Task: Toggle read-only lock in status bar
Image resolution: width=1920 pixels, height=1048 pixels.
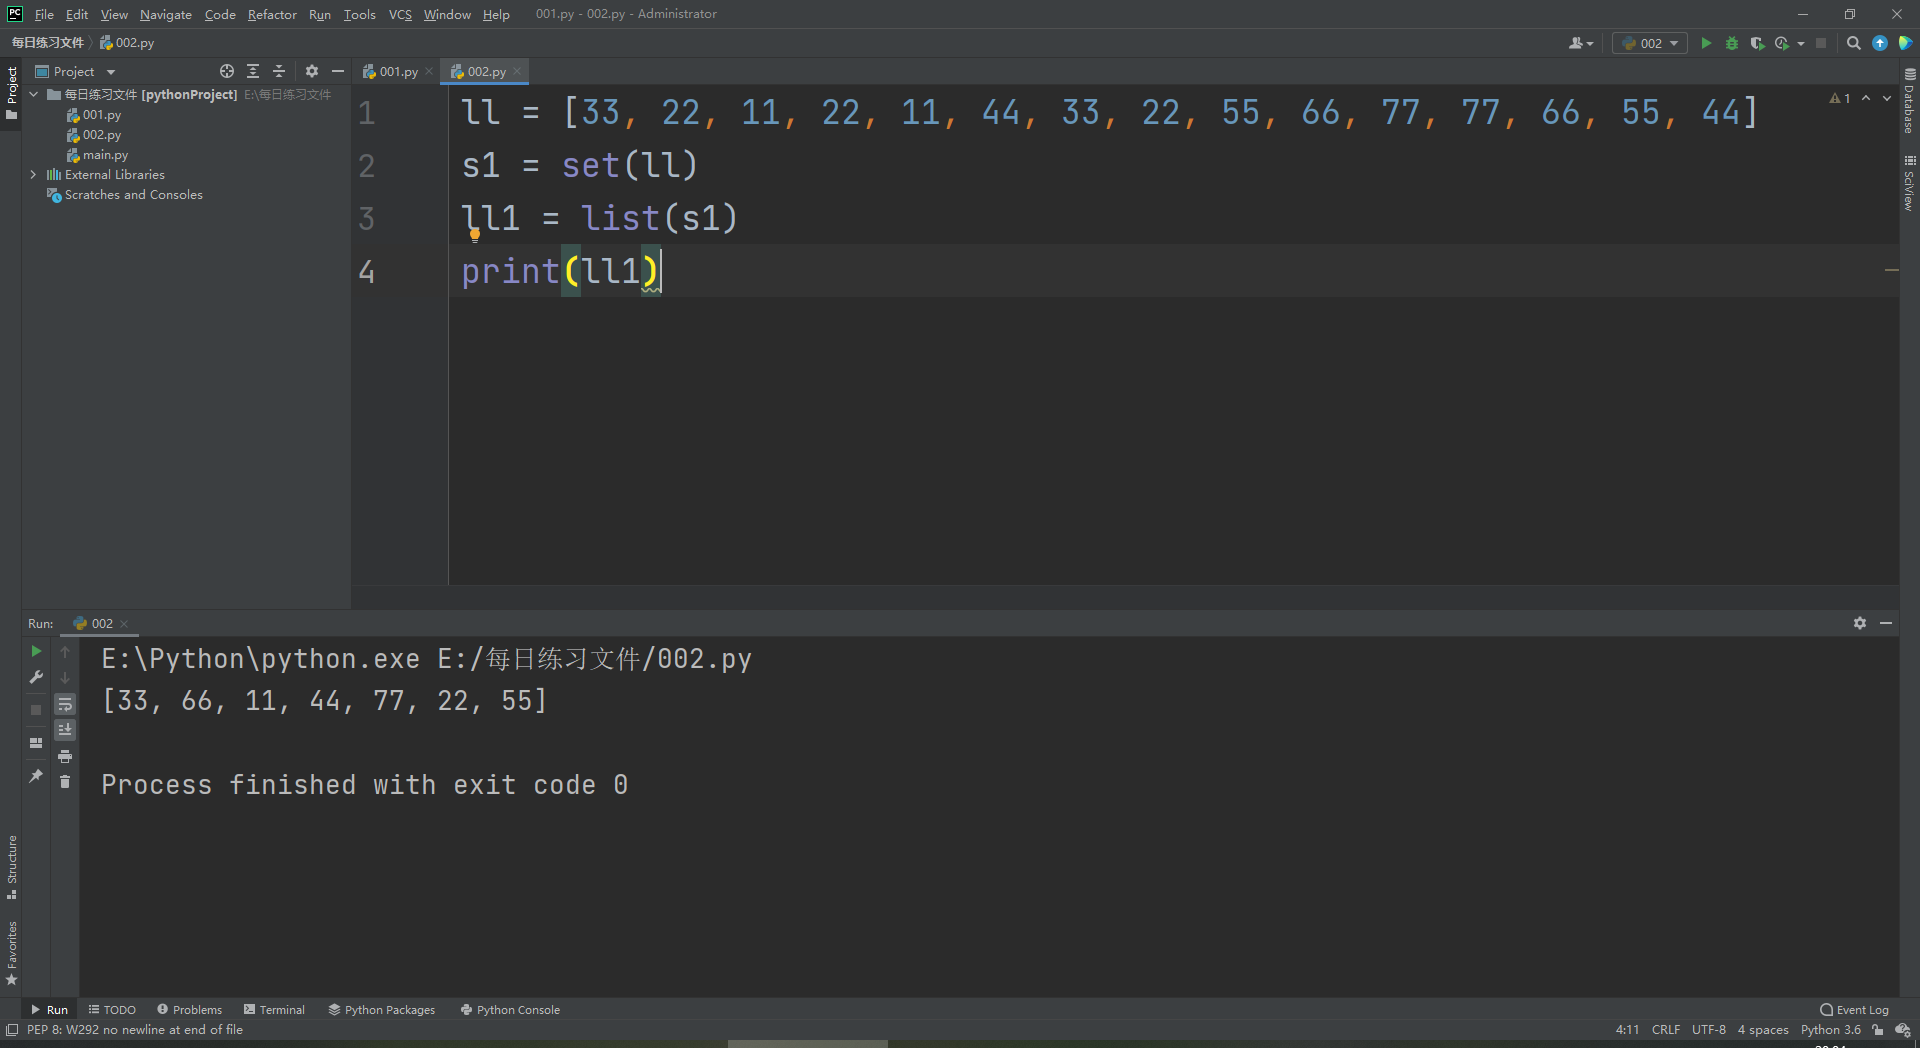Action: pyautogui.click(x=1877, y=1030)
